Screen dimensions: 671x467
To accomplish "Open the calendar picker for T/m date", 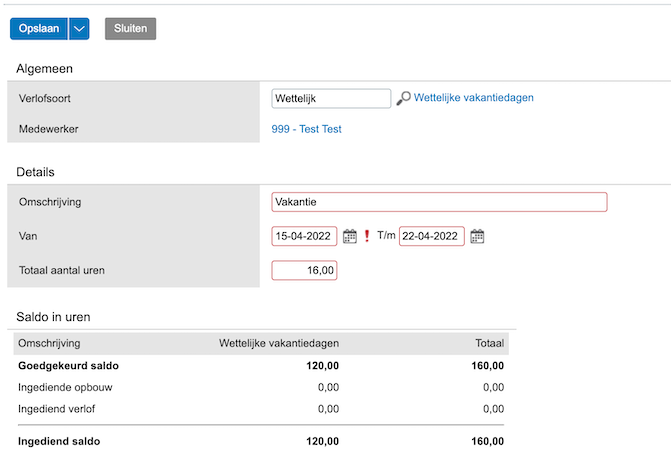I will point(477,237).
